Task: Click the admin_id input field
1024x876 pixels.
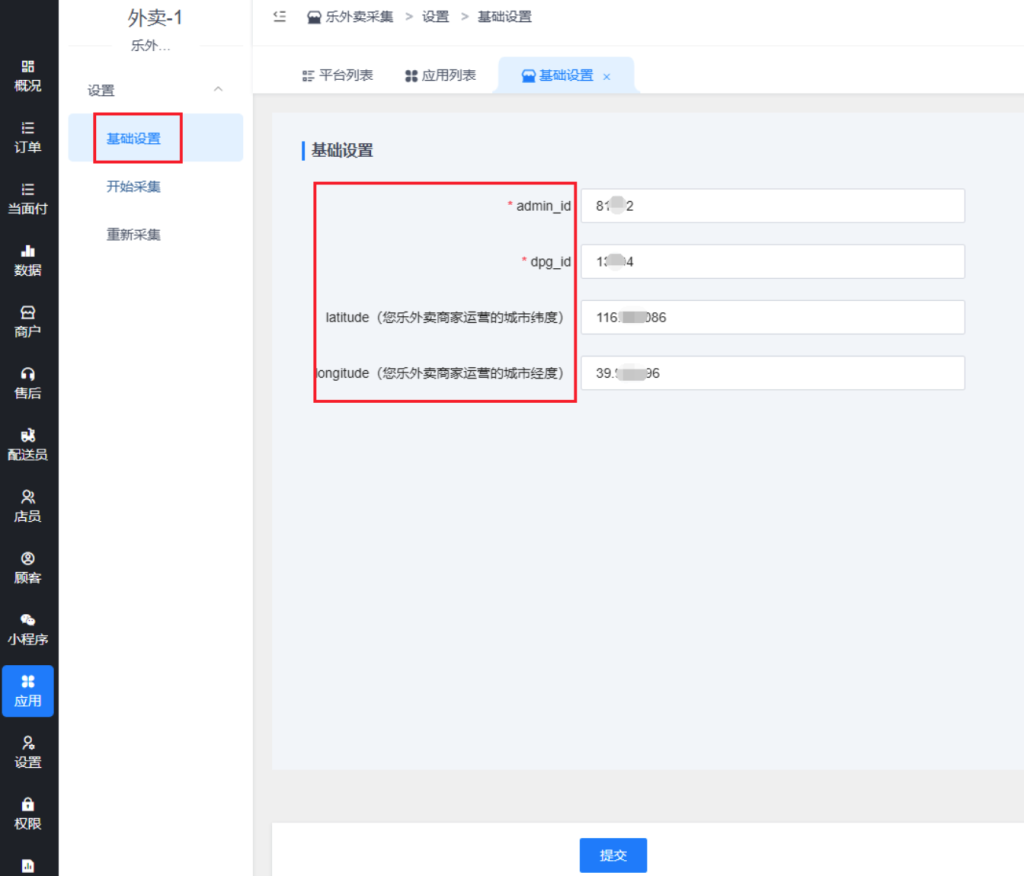Action: [x=772, y=206]
